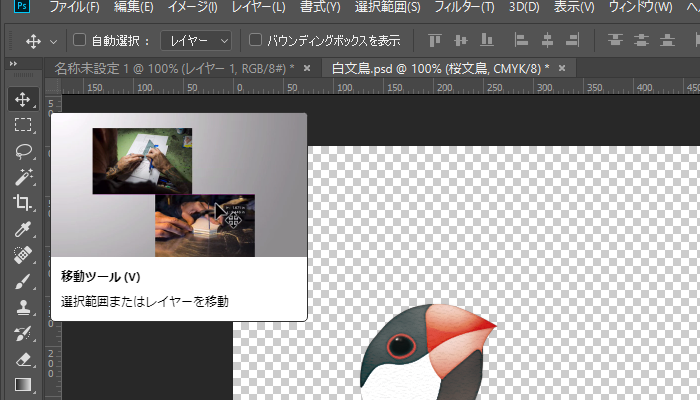Open the イメージ(I) menu
Viewport: 700px width, 400px height.
click(x=193, y=7)
